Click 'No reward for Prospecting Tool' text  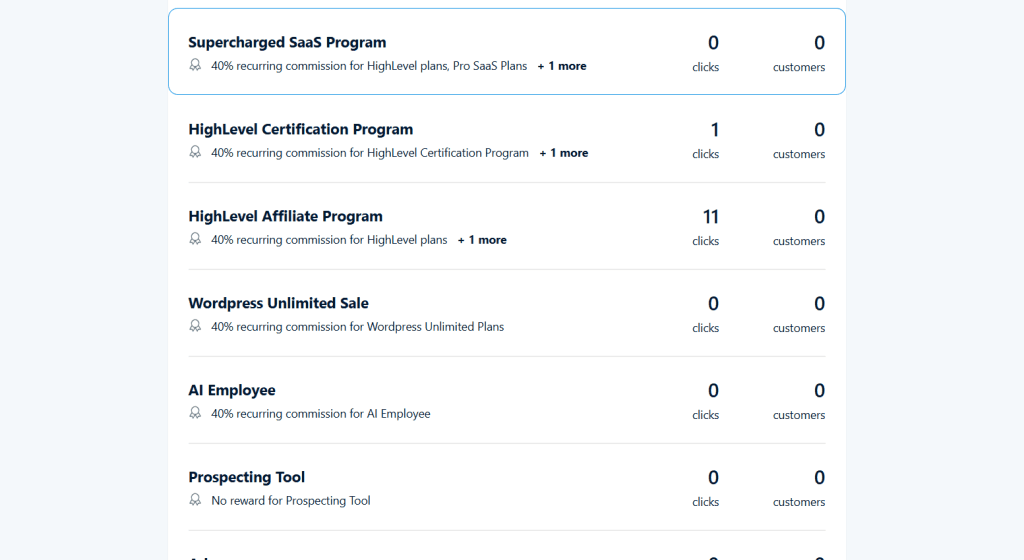291,501
